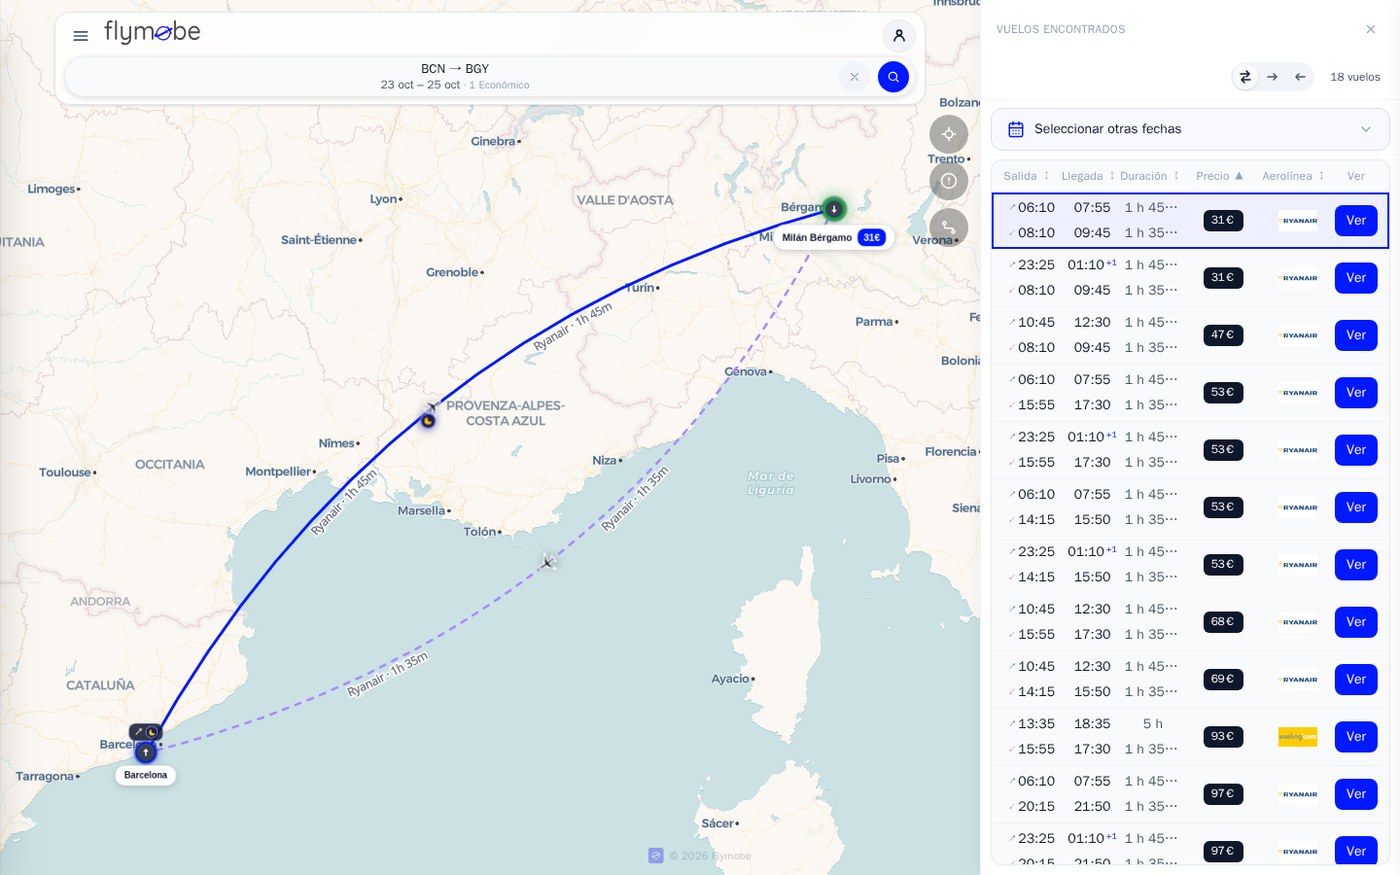Sort flights by Duración column
Image resolution: width=1400 pixels, height=875 pixels.
point(1150,176)
